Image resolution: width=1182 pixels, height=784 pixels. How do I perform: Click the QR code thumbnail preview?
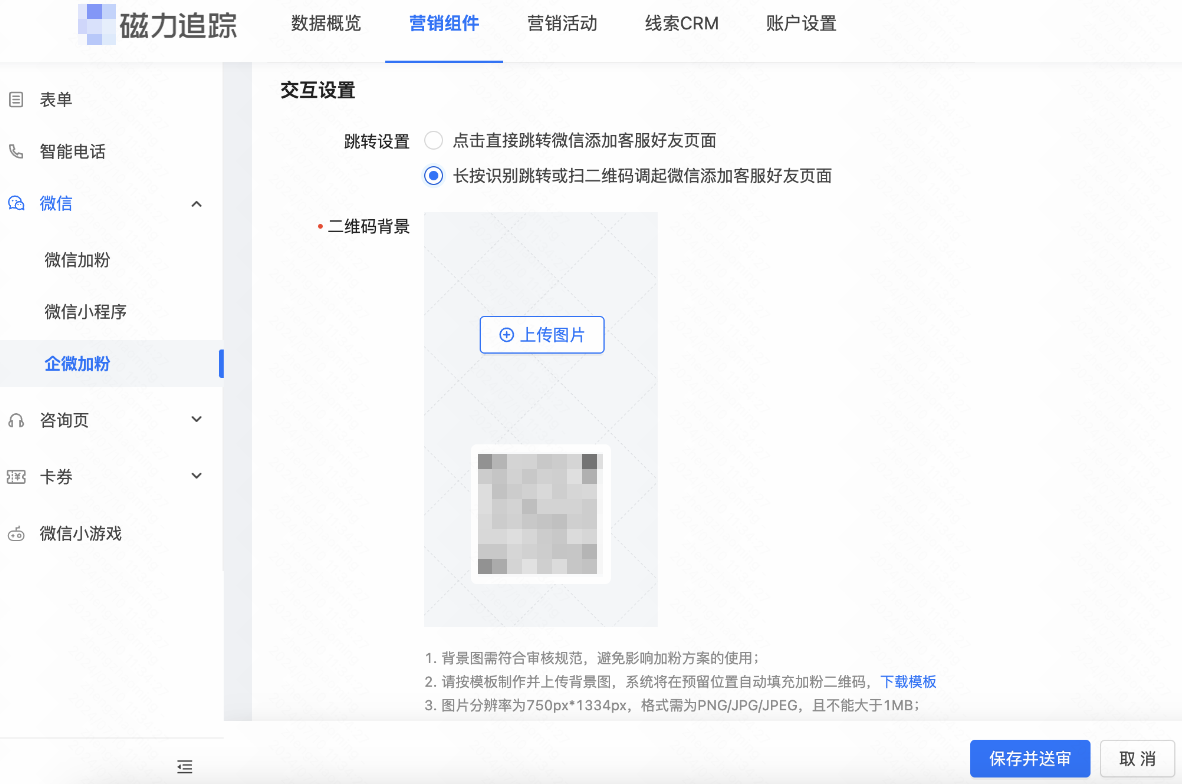click(x=540, y=513)
